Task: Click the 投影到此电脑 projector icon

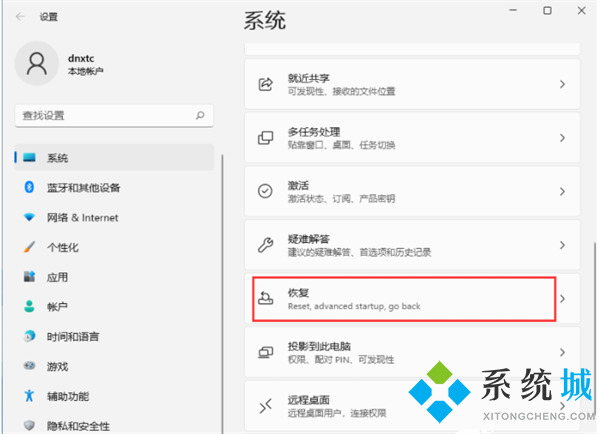Action: pyautogui.click(x=266, y=352)
